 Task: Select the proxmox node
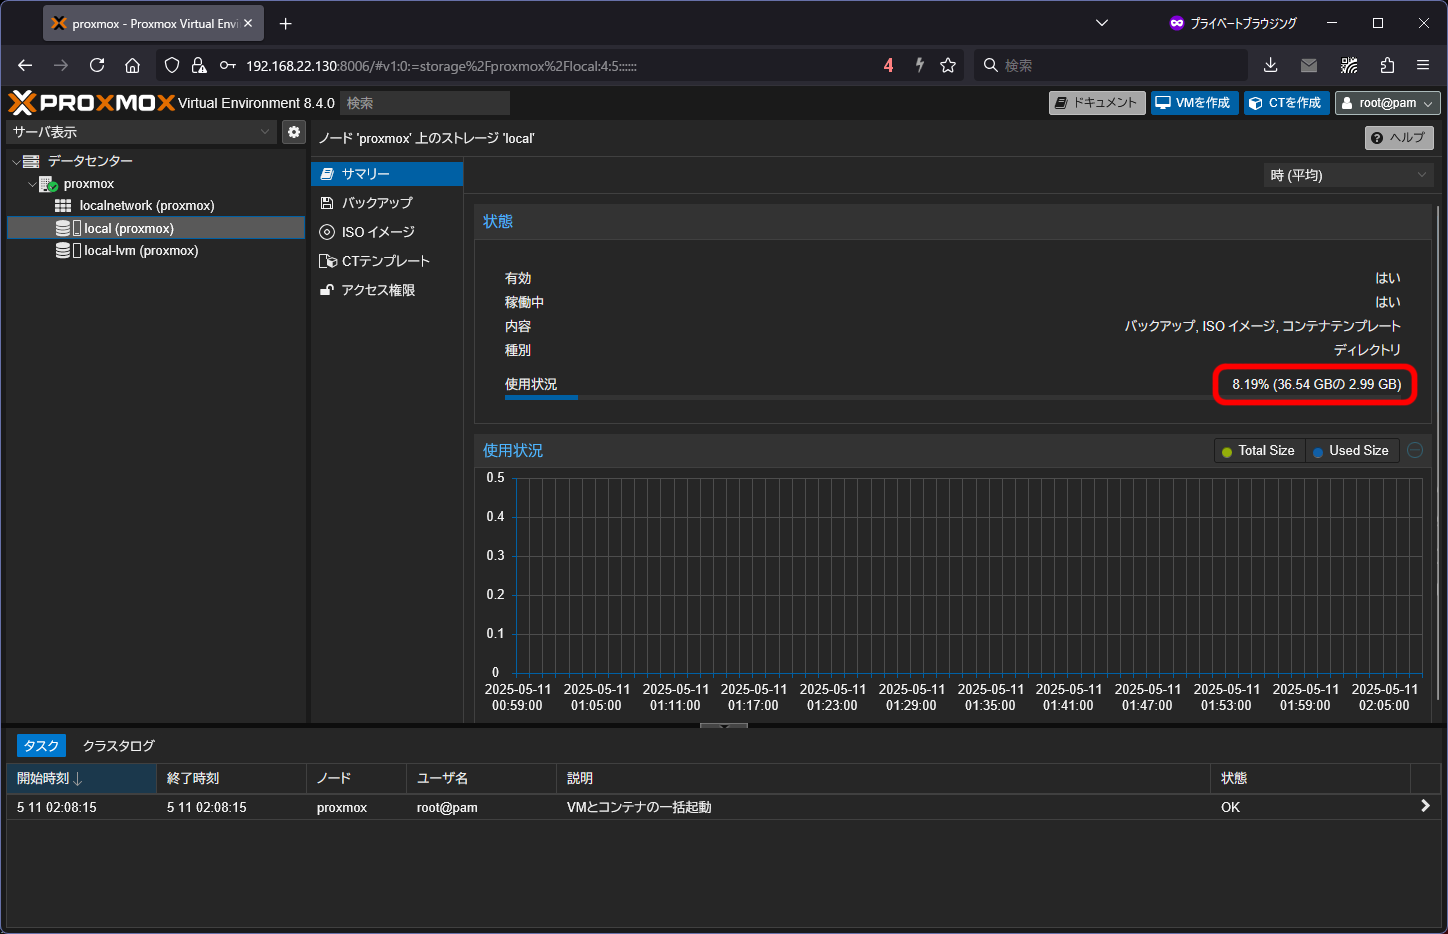coord(89,184)
